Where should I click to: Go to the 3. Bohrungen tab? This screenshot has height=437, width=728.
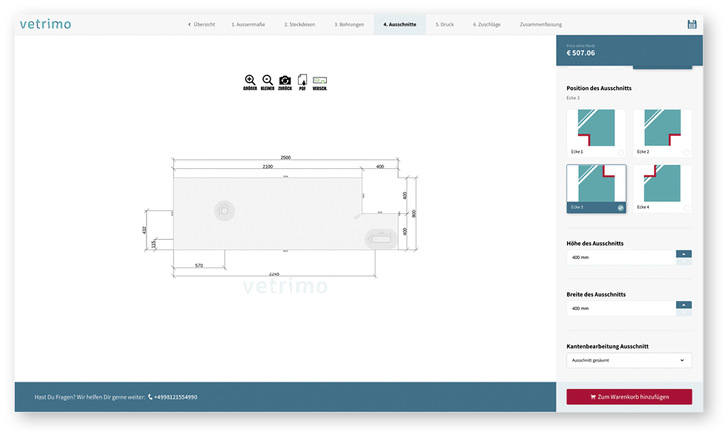(x=349, y=24)
